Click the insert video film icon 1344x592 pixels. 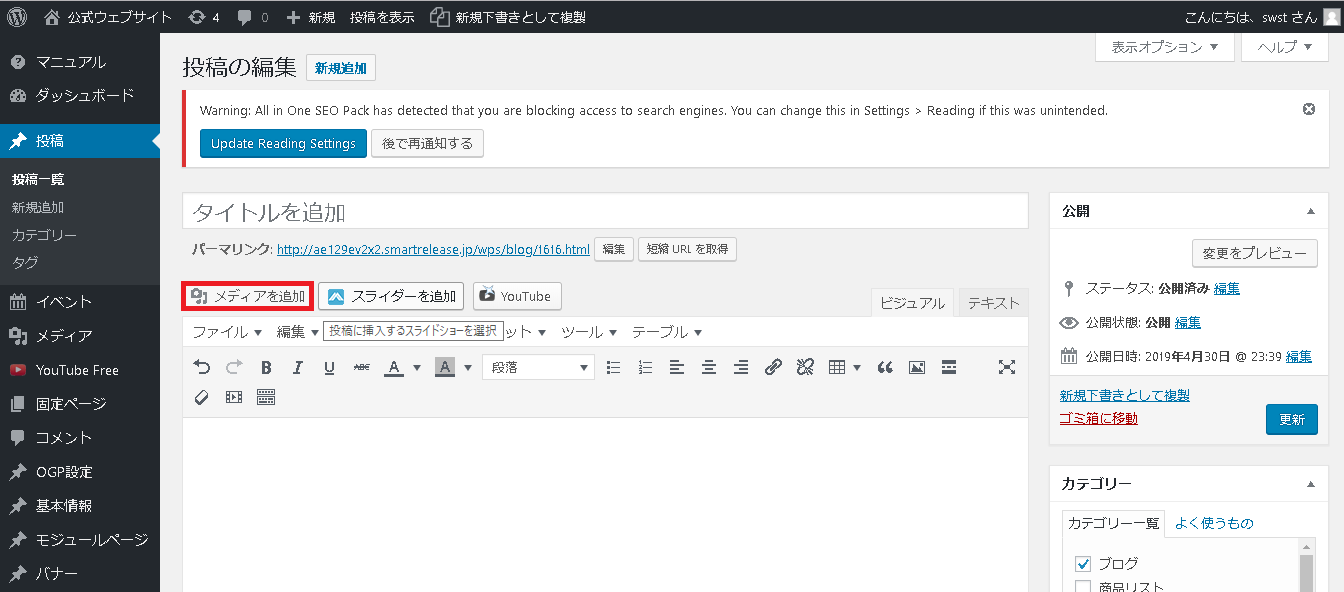tap(234, 397)
